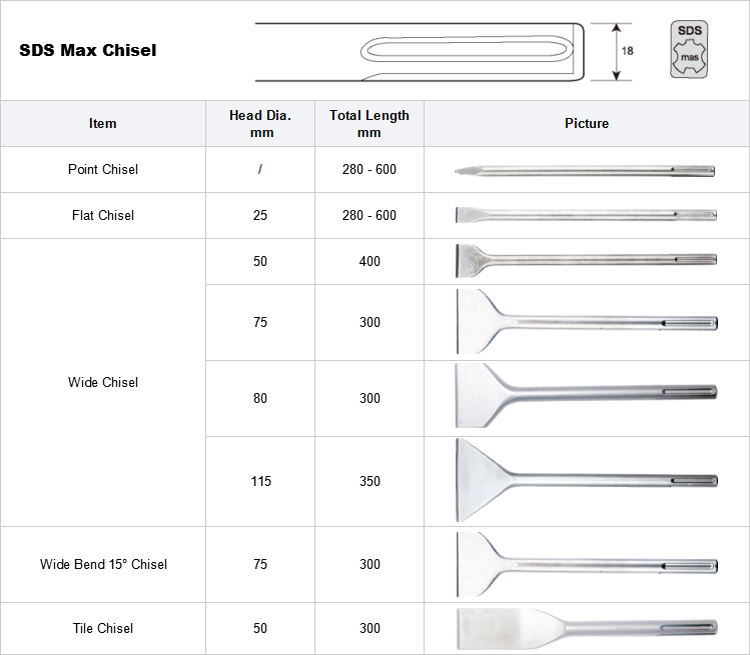
Task: Select the Head Dia. mm column header
Action: [260, 124]
